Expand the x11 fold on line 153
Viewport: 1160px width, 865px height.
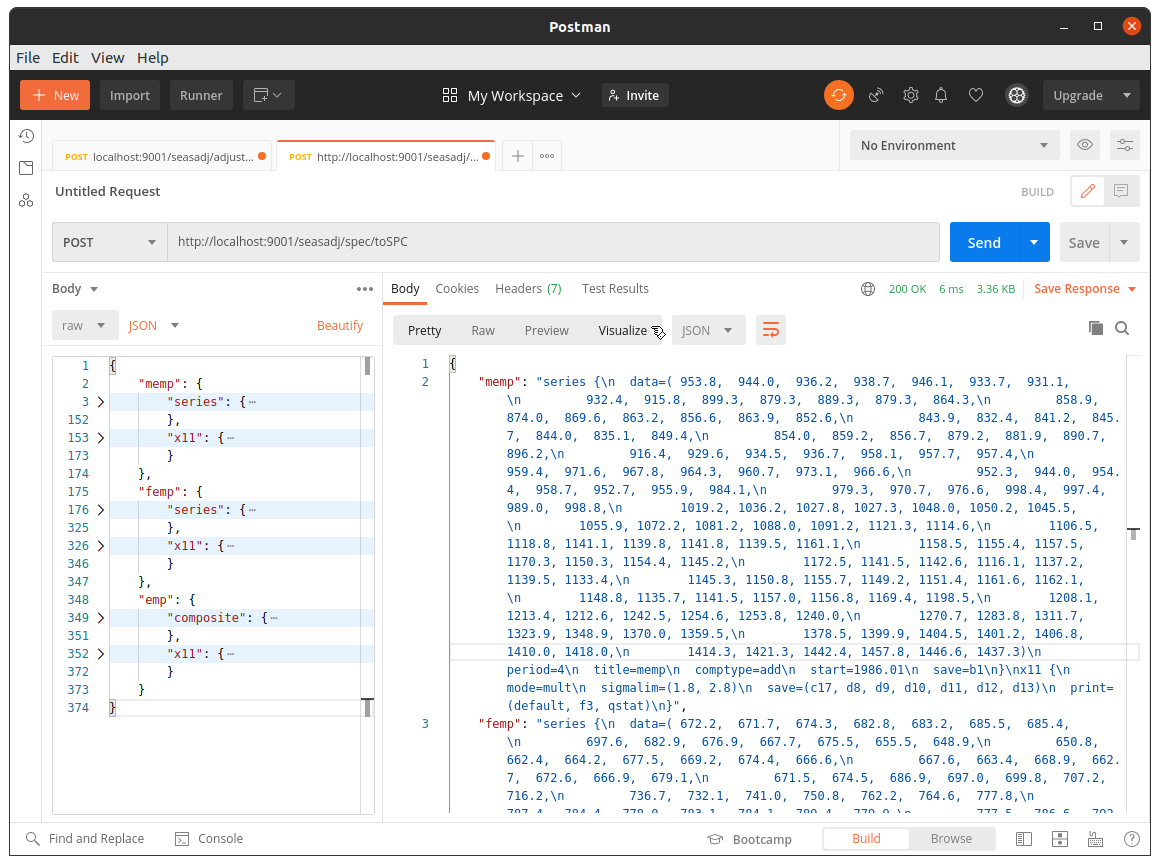[x=101, y=438]
